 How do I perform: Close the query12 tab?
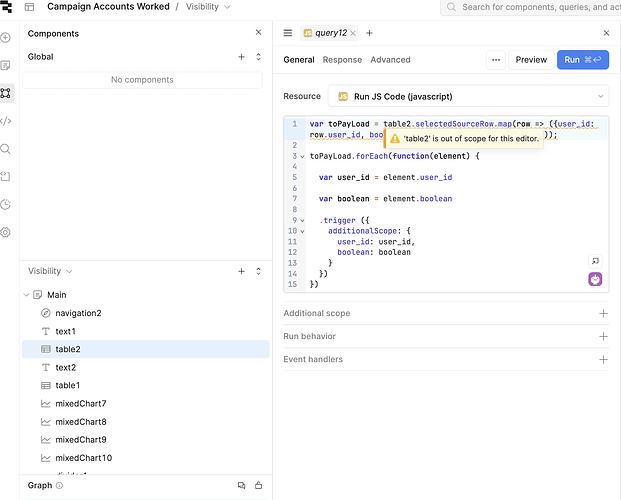353,33
